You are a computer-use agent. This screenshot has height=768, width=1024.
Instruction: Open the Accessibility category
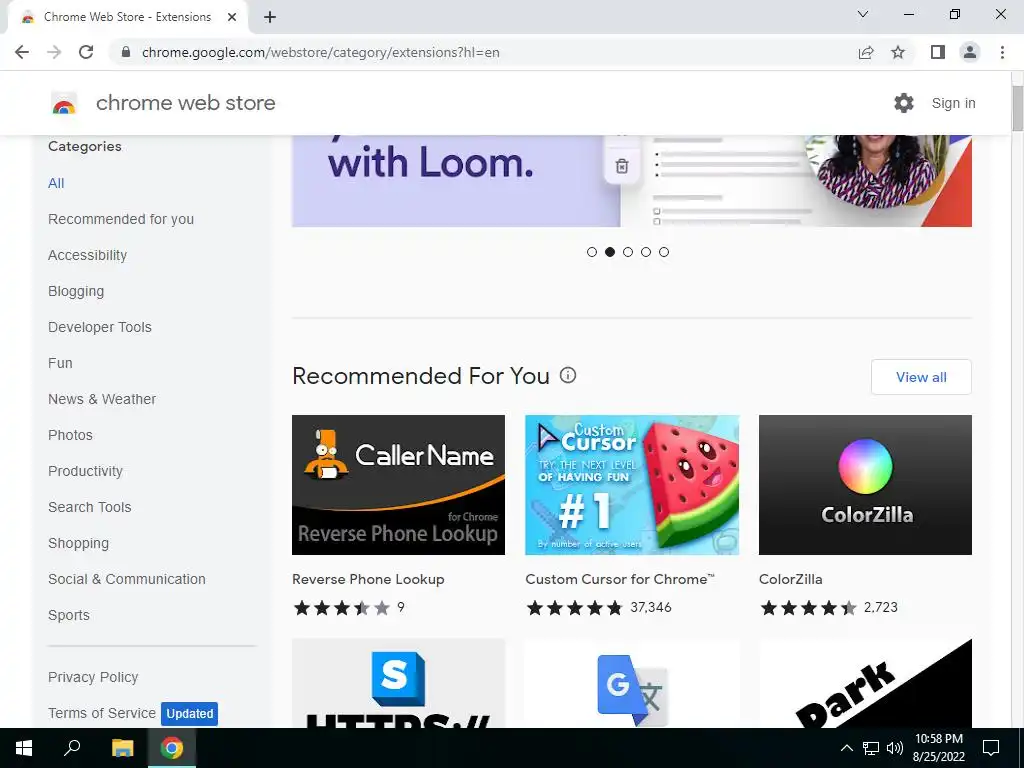[x=88, y=255]
